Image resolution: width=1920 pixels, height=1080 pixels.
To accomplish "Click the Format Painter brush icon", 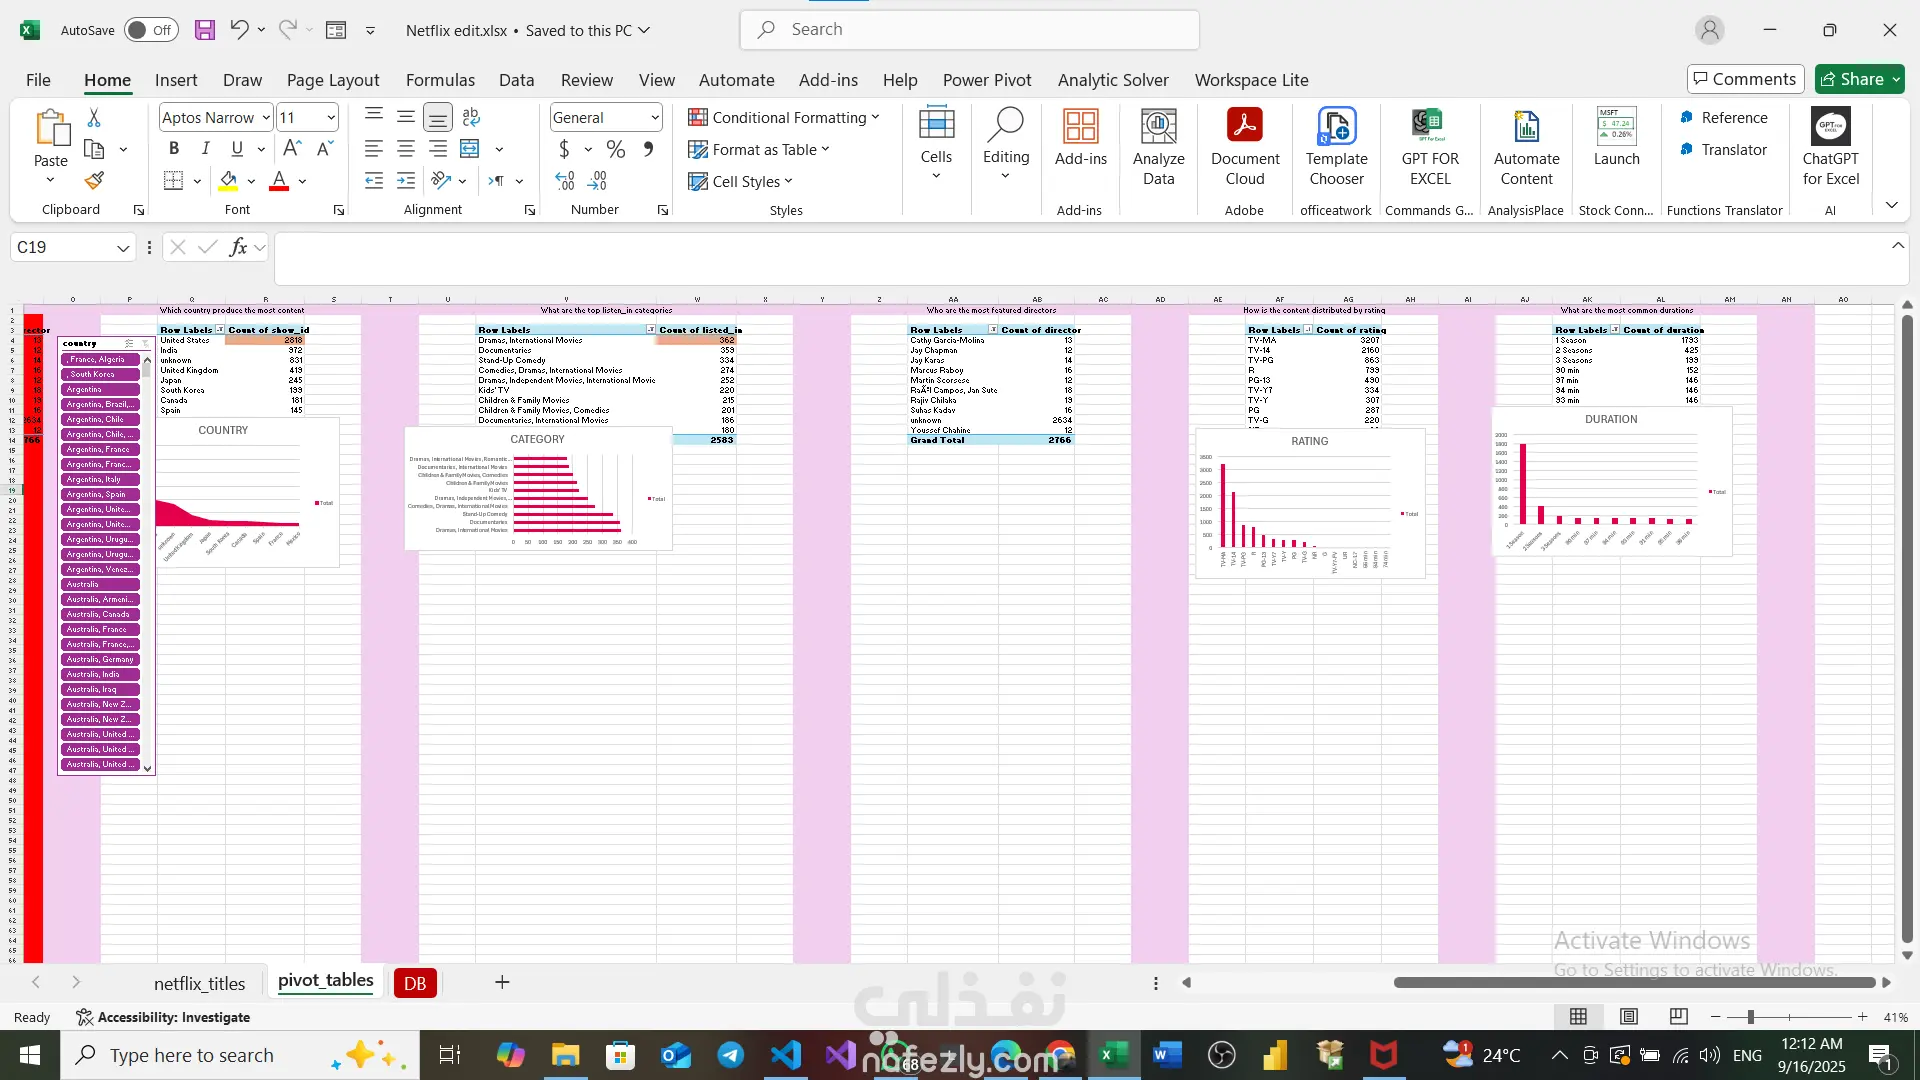I will click(x=94, y=181).
